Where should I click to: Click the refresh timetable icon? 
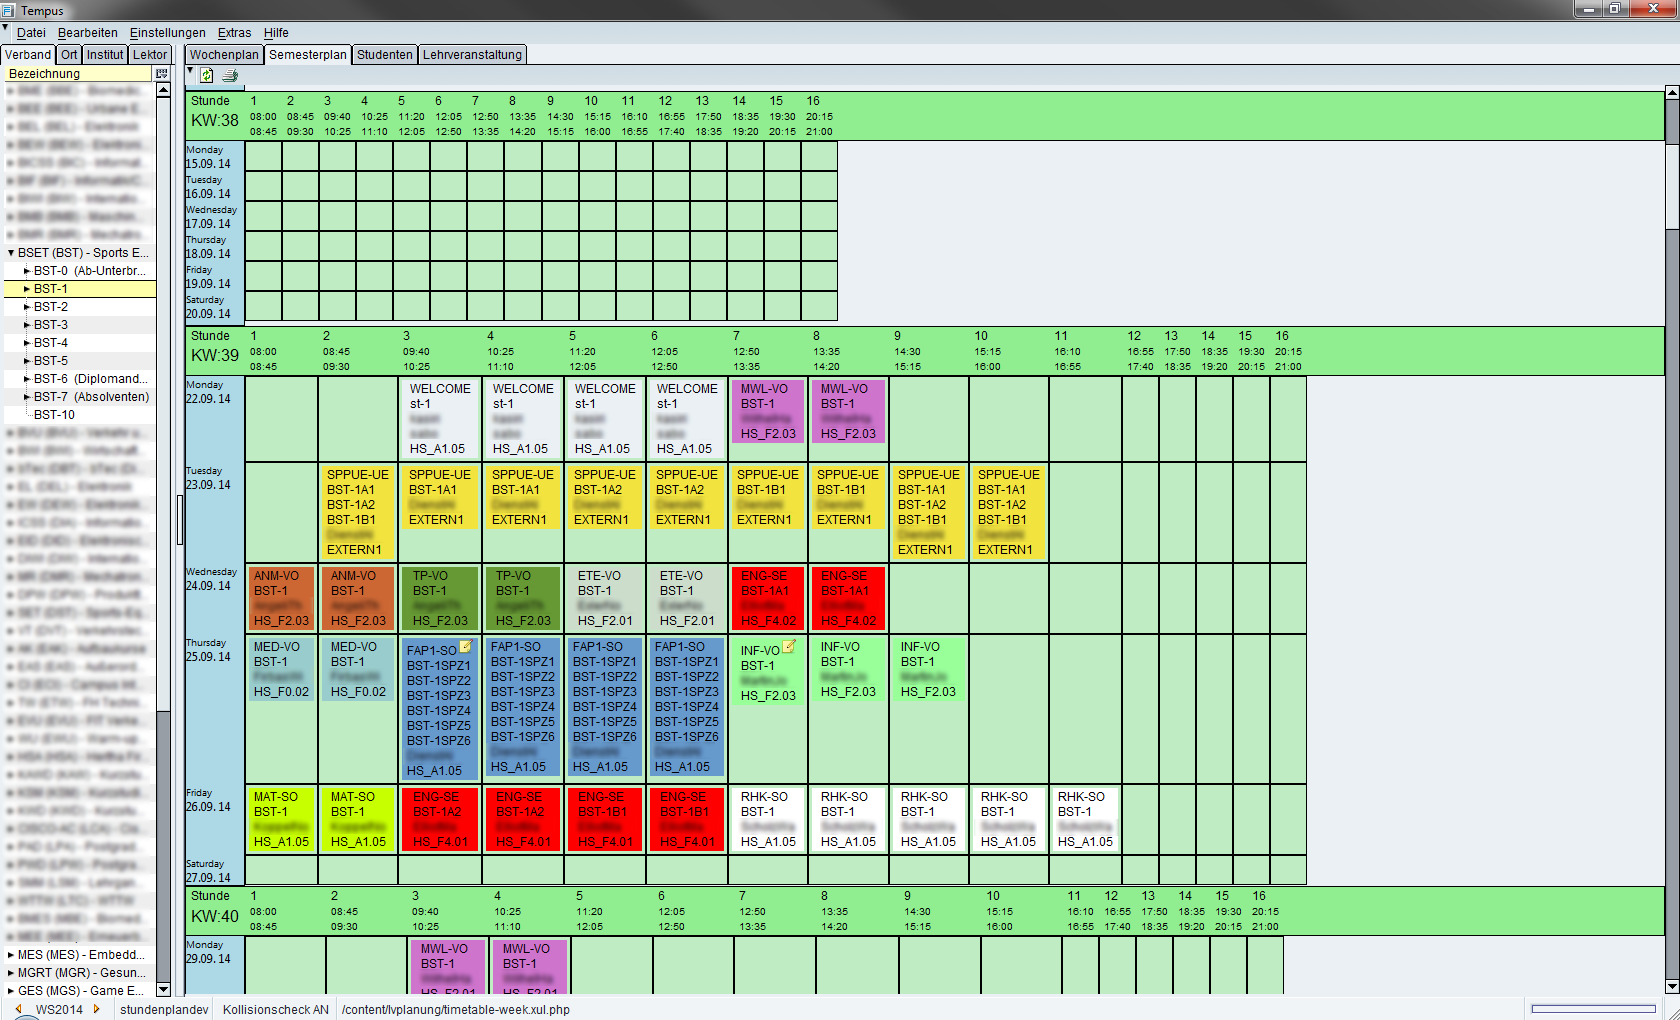pyautogui.click(x=207, y=75)
